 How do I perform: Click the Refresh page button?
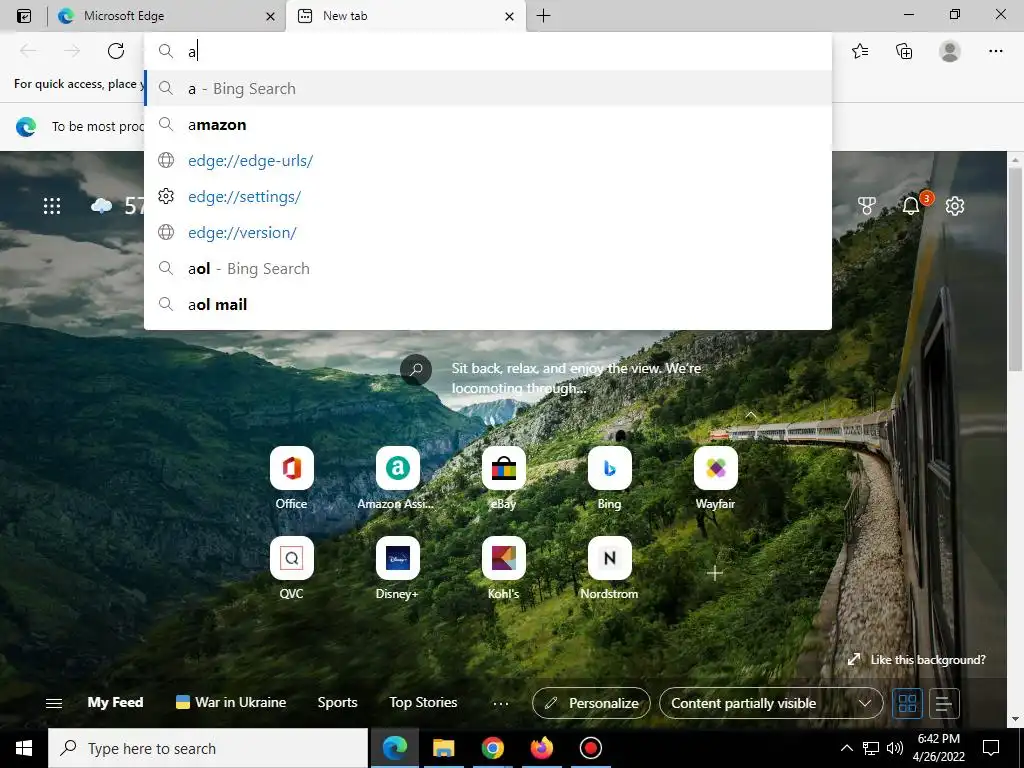pyautogui.click(x=116, y=51)
